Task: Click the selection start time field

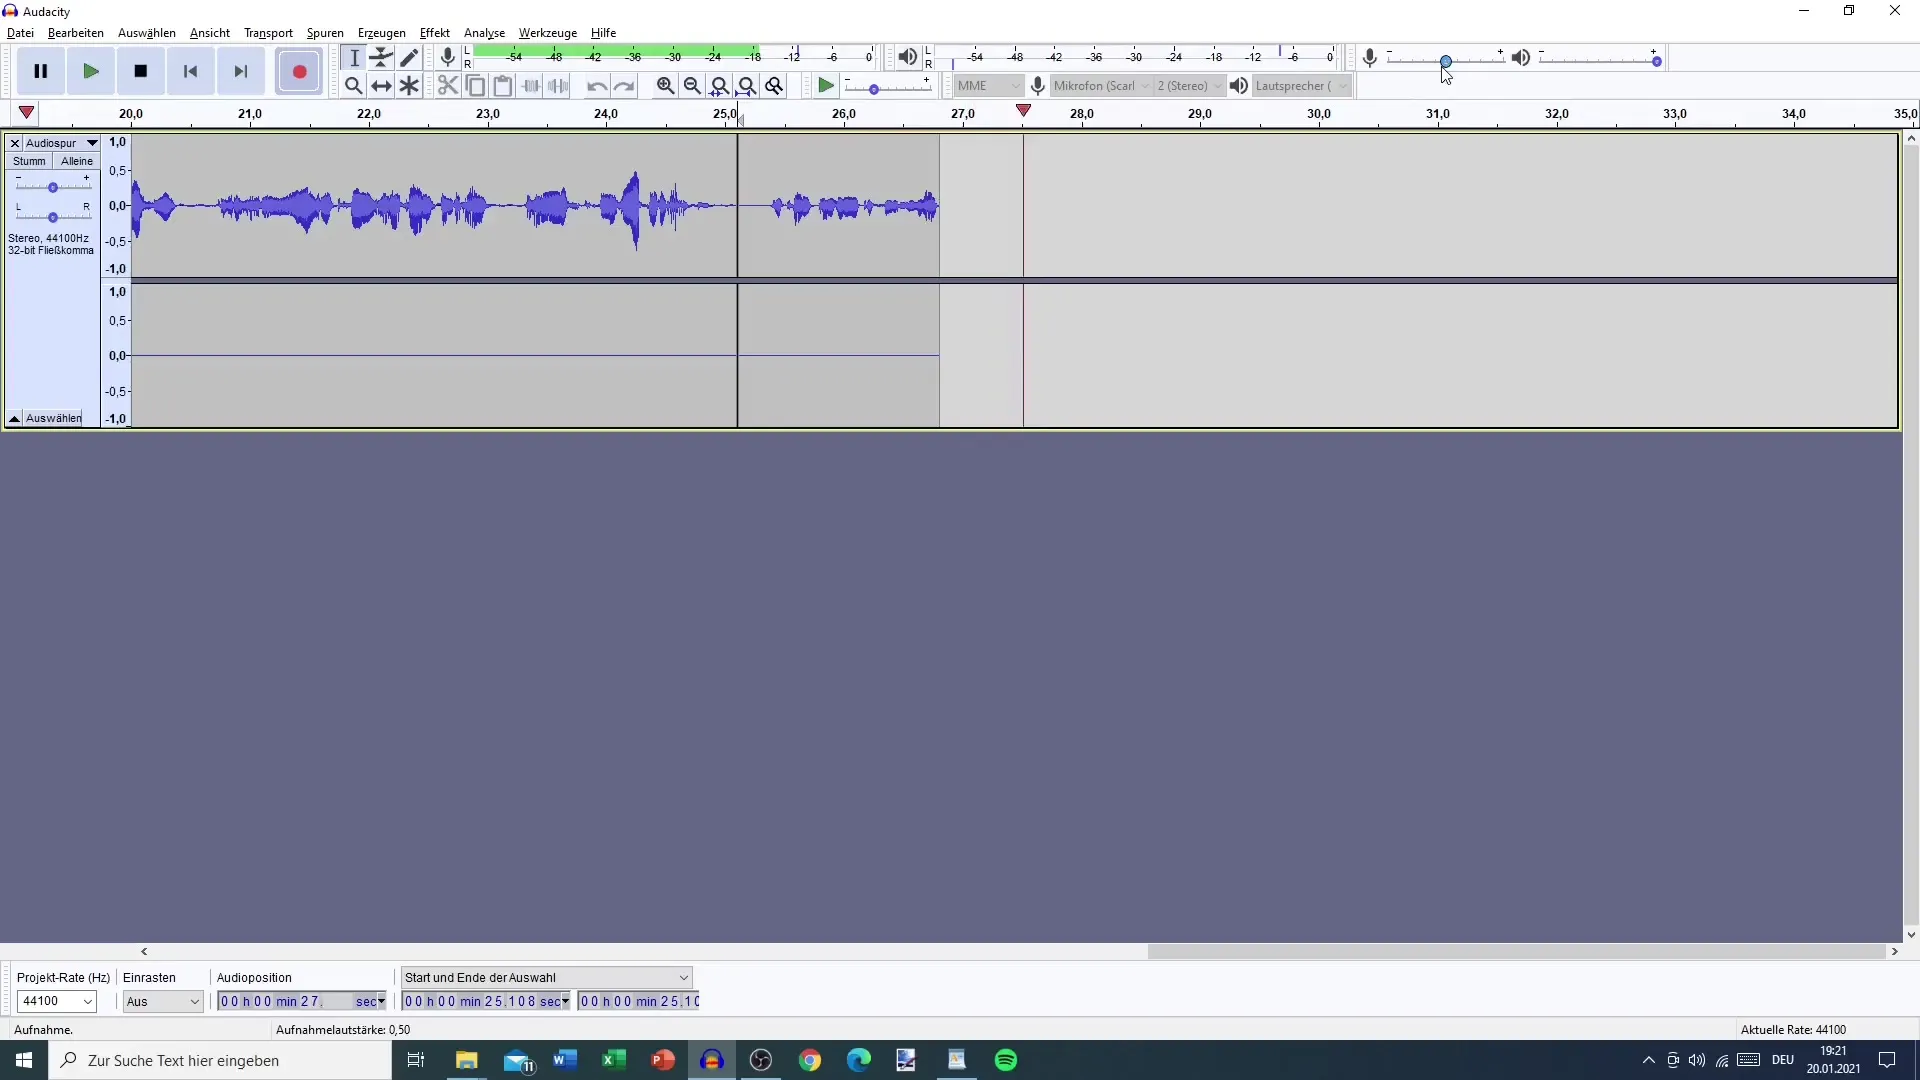Action: pos(486,1001)
